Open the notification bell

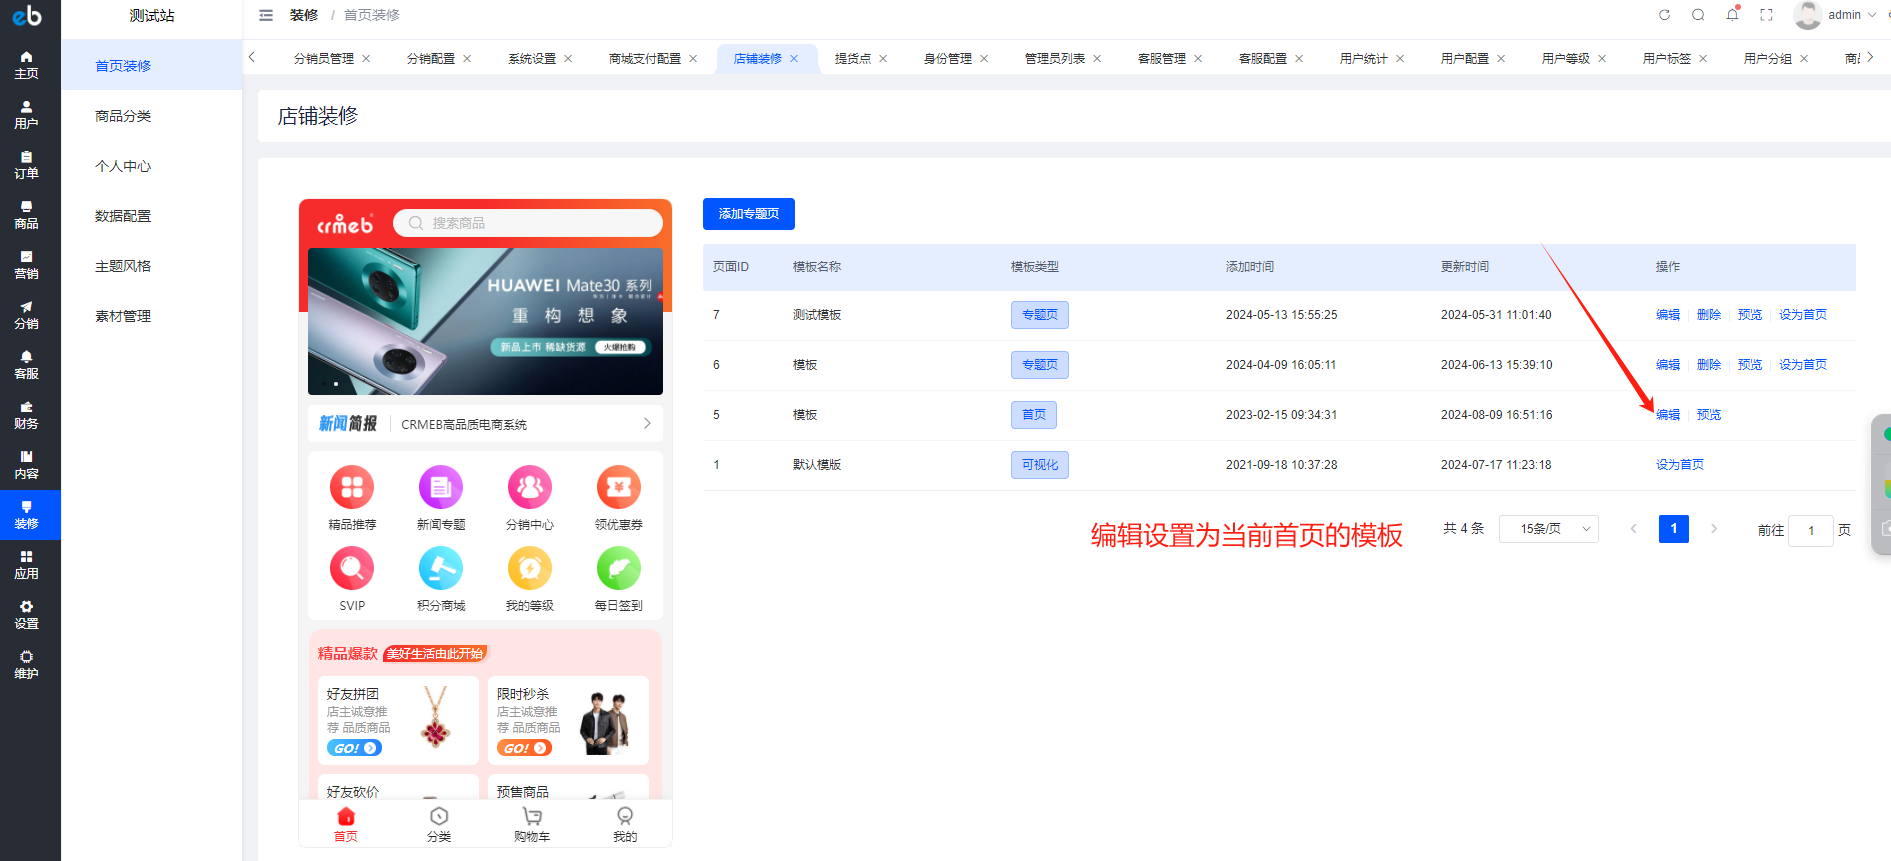tap(1732, 15)
